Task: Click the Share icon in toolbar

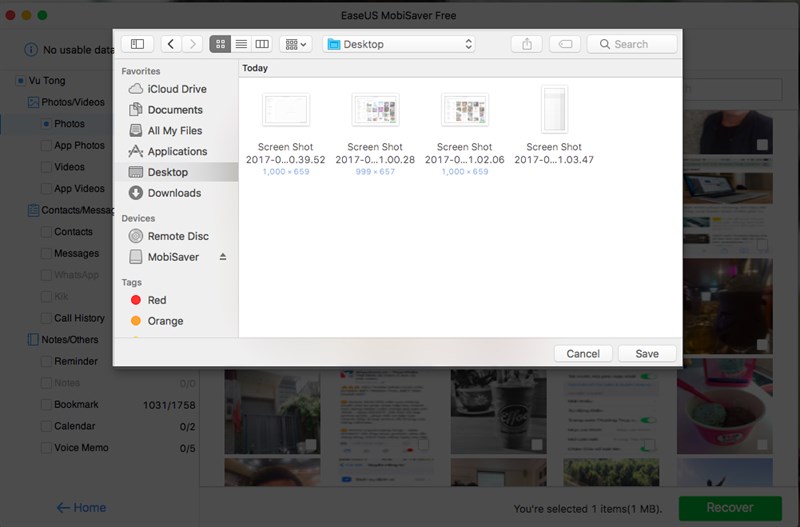Action: 526,44
